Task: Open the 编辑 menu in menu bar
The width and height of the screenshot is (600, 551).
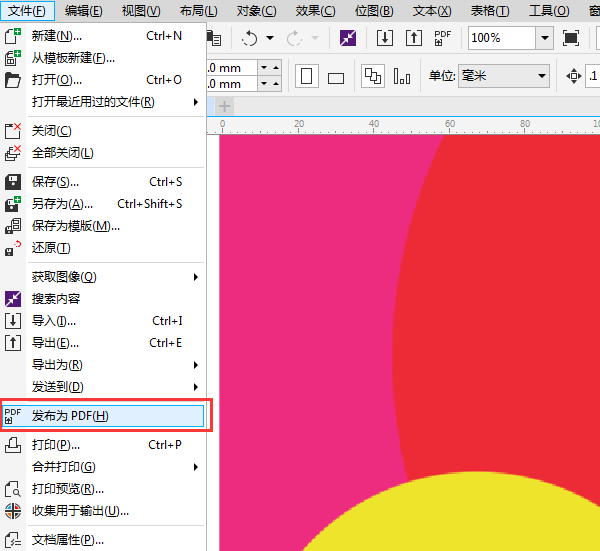Action: [83, 11]
